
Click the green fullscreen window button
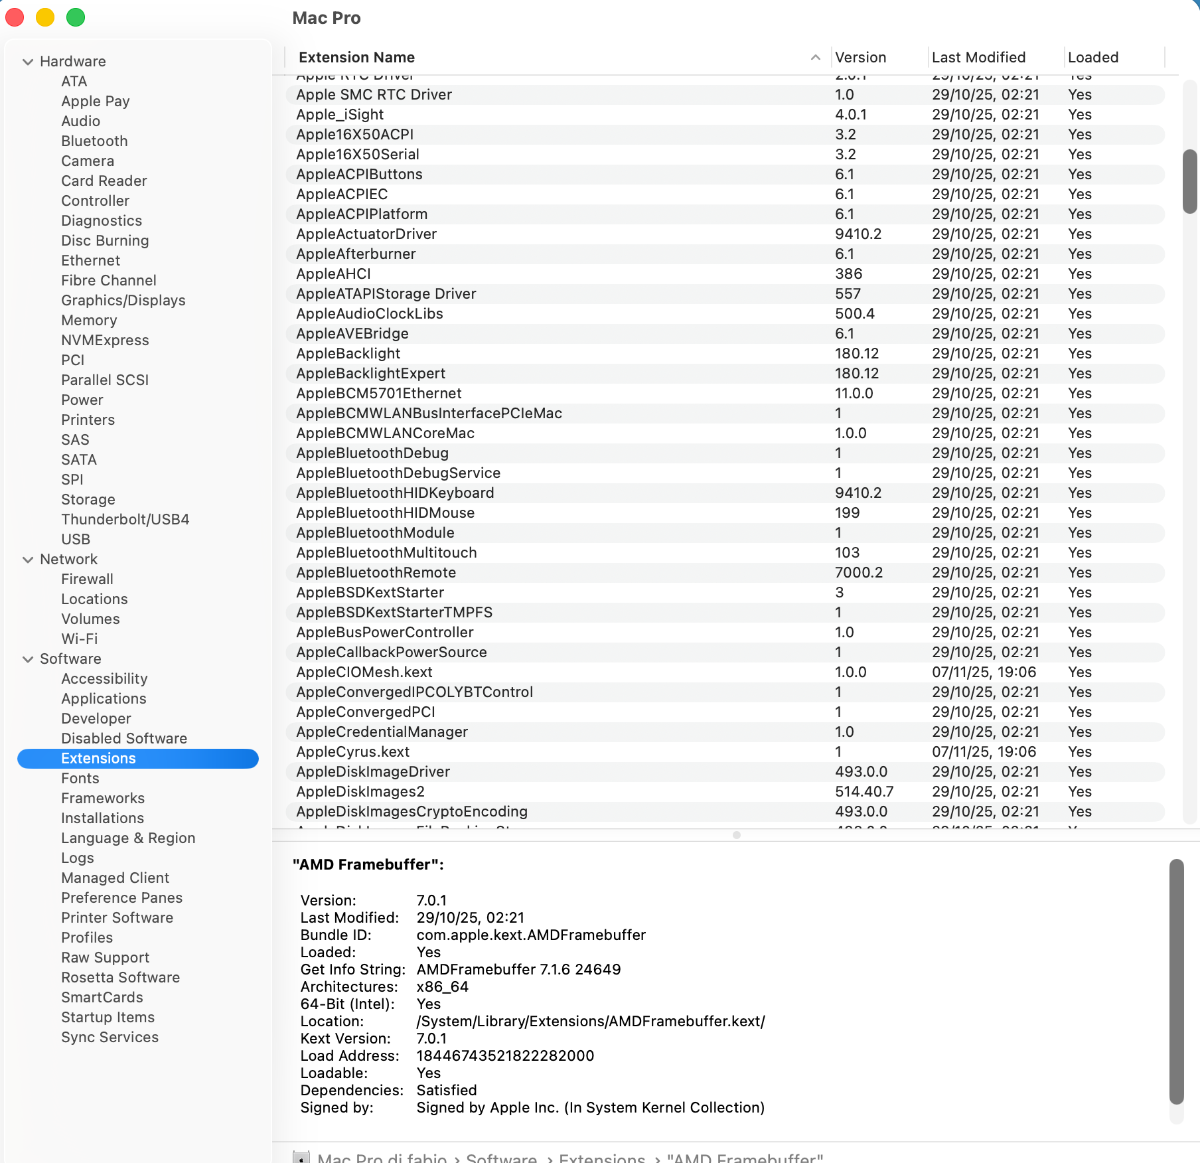point(76,17)
